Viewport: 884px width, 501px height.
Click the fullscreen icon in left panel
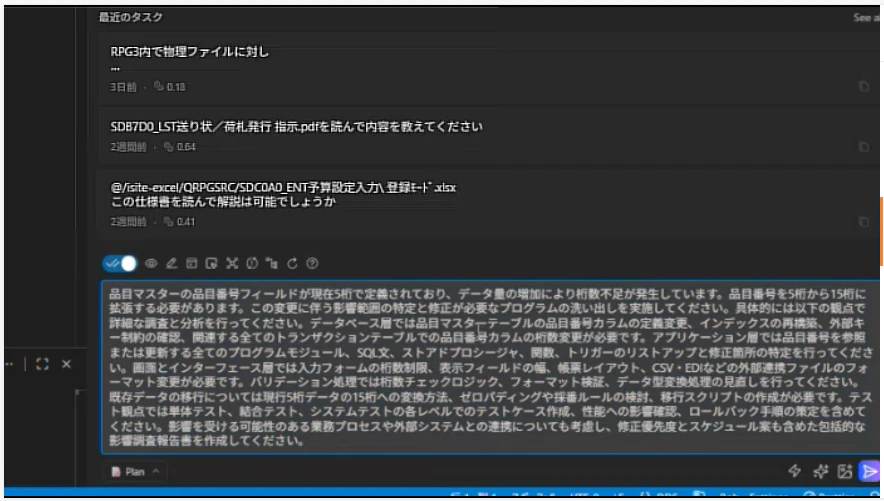[x=42, y=364]
